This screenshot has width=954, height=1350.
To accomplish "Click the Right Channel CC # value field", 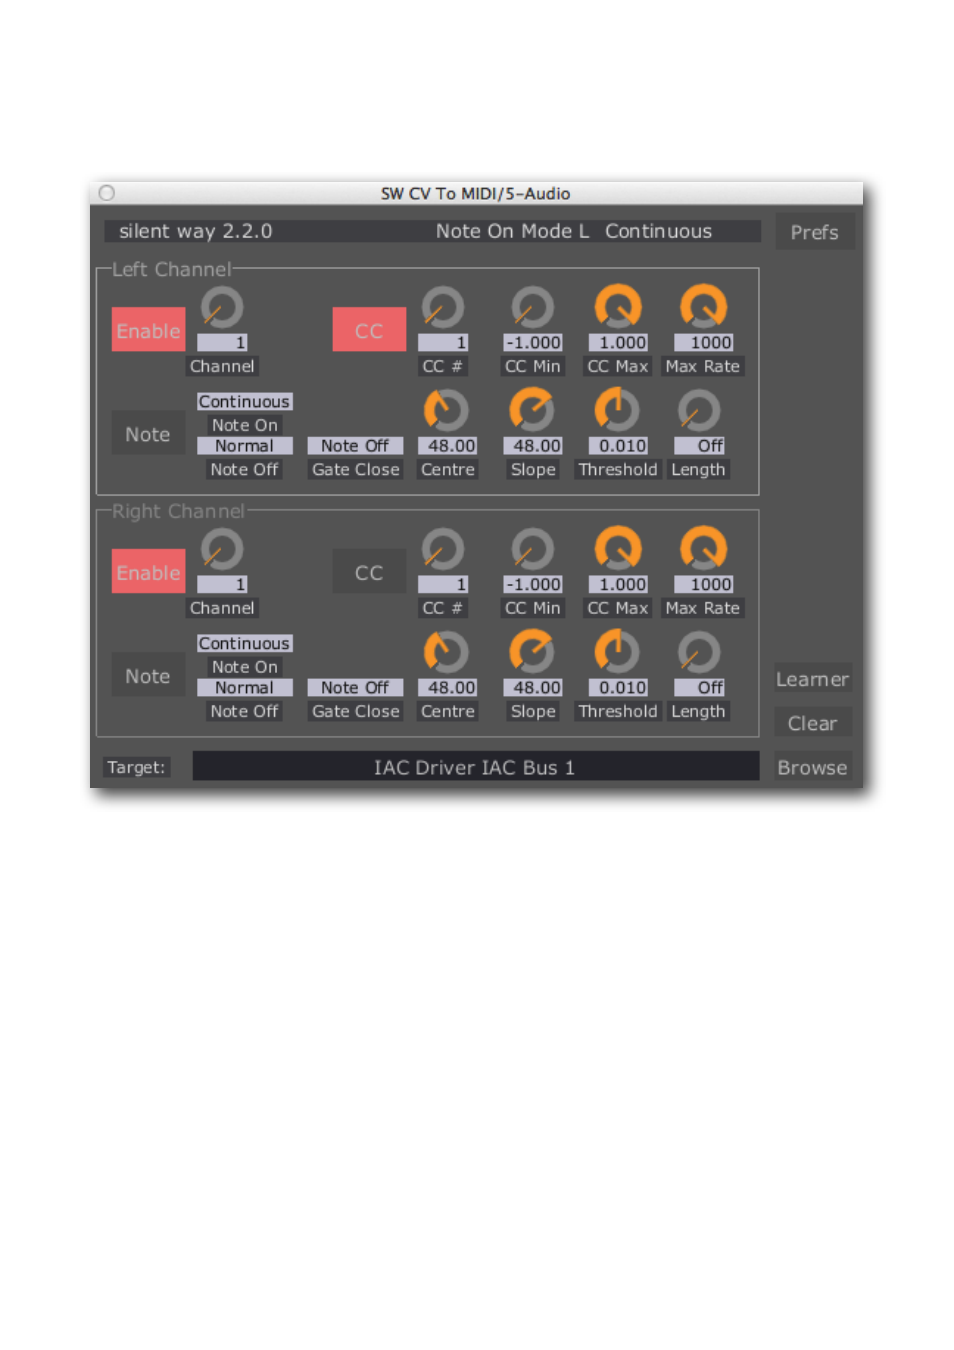I will tap(442, 584).
